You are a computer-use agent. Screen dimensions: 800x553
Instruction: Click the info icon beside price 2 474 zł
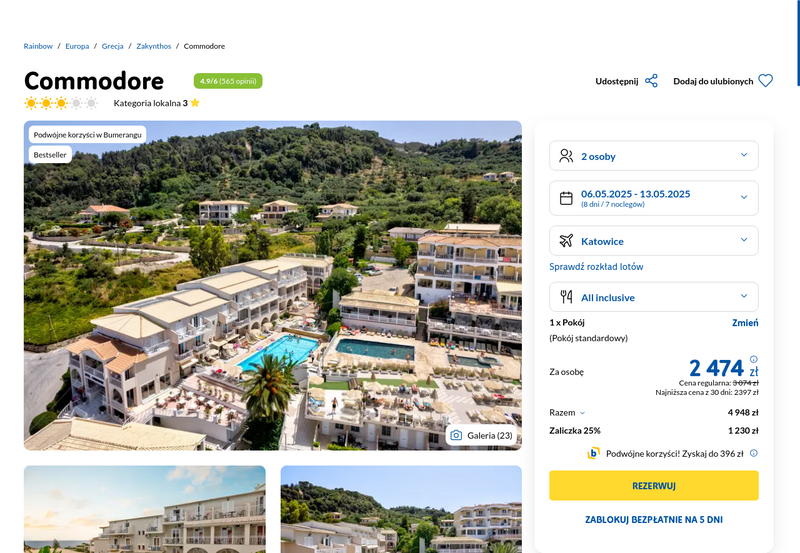tap(754, 359)
